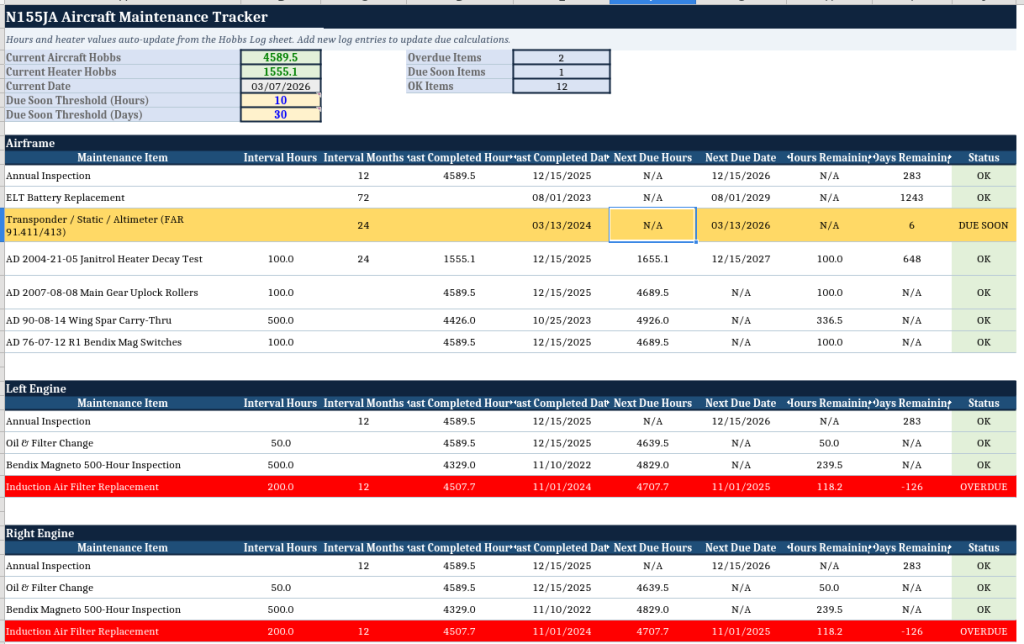Screen dimensions: 1024x644
Task: Click the Due Soon Items count cell
Action: click(x=561, y=72)
